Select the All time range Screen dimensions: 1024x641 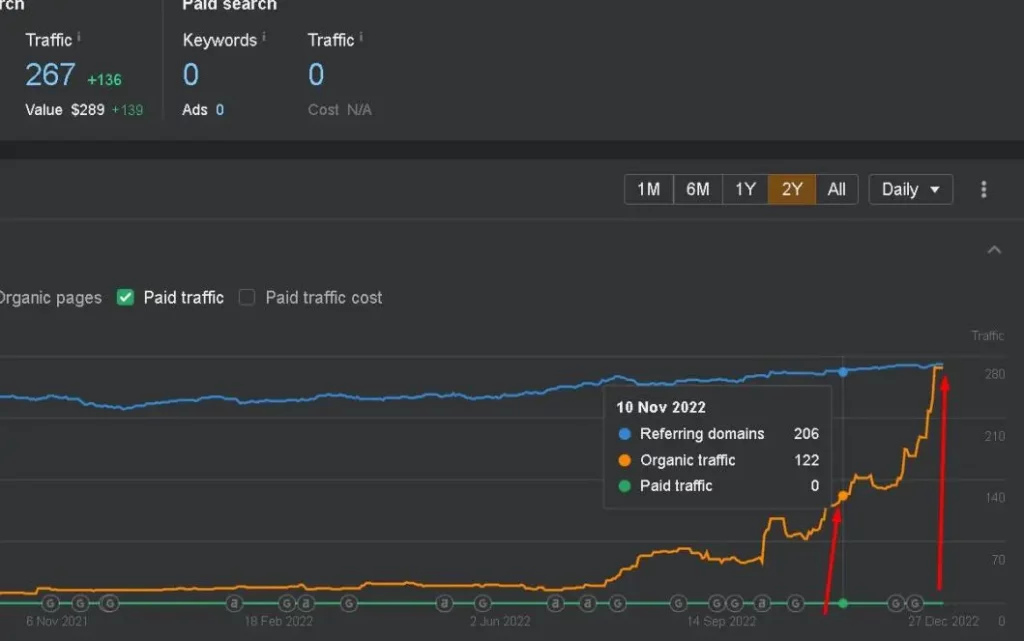837,189
